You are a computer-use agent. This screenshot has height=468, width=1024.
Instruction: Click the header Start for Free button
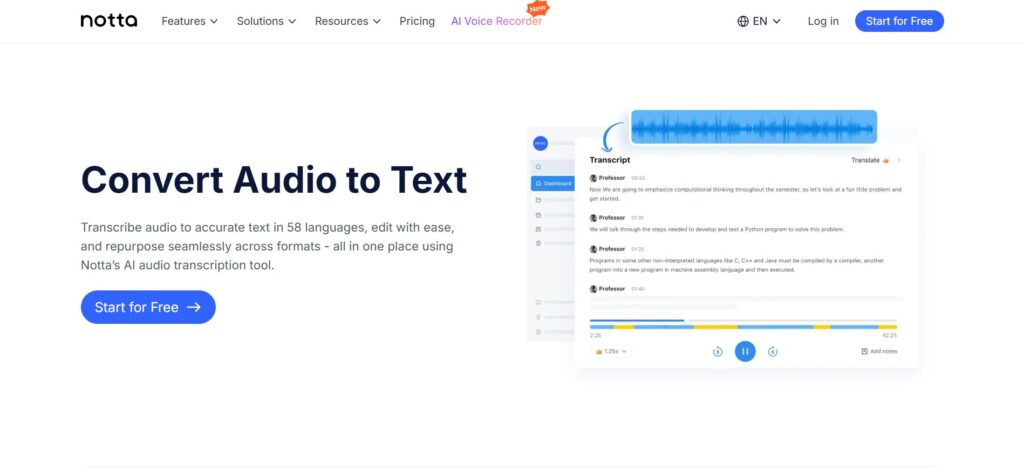(899, 21)
